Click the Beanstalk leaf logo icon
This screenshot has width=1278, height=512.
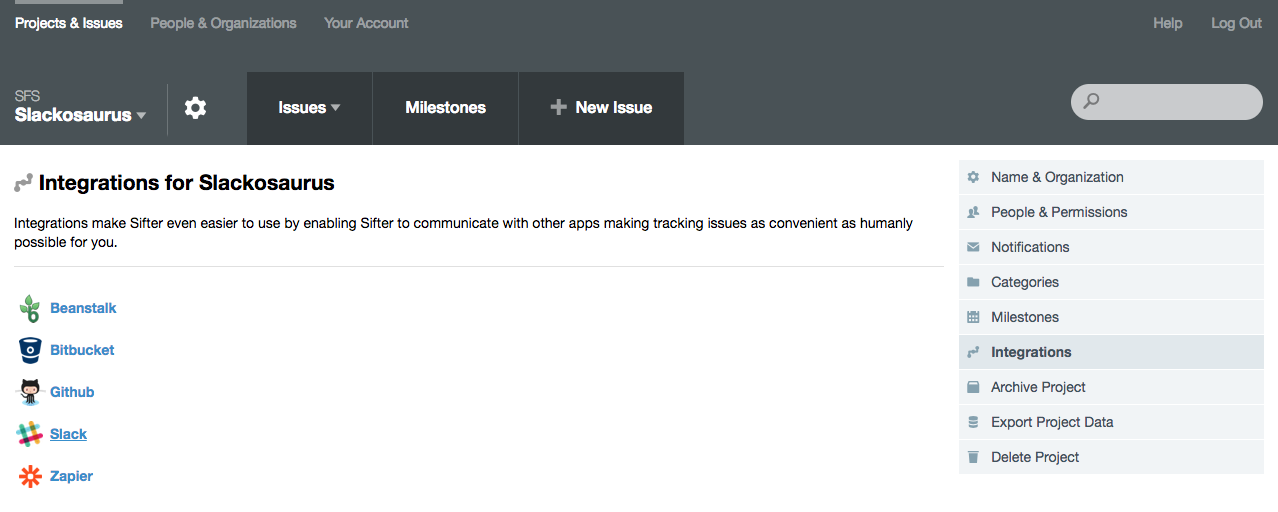[30, 308]
